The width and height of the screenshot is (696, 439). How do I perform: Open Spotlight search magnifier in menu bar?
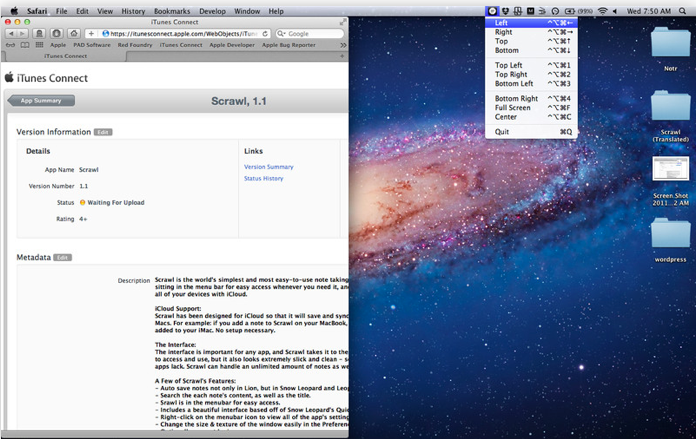tap(682, 11)
